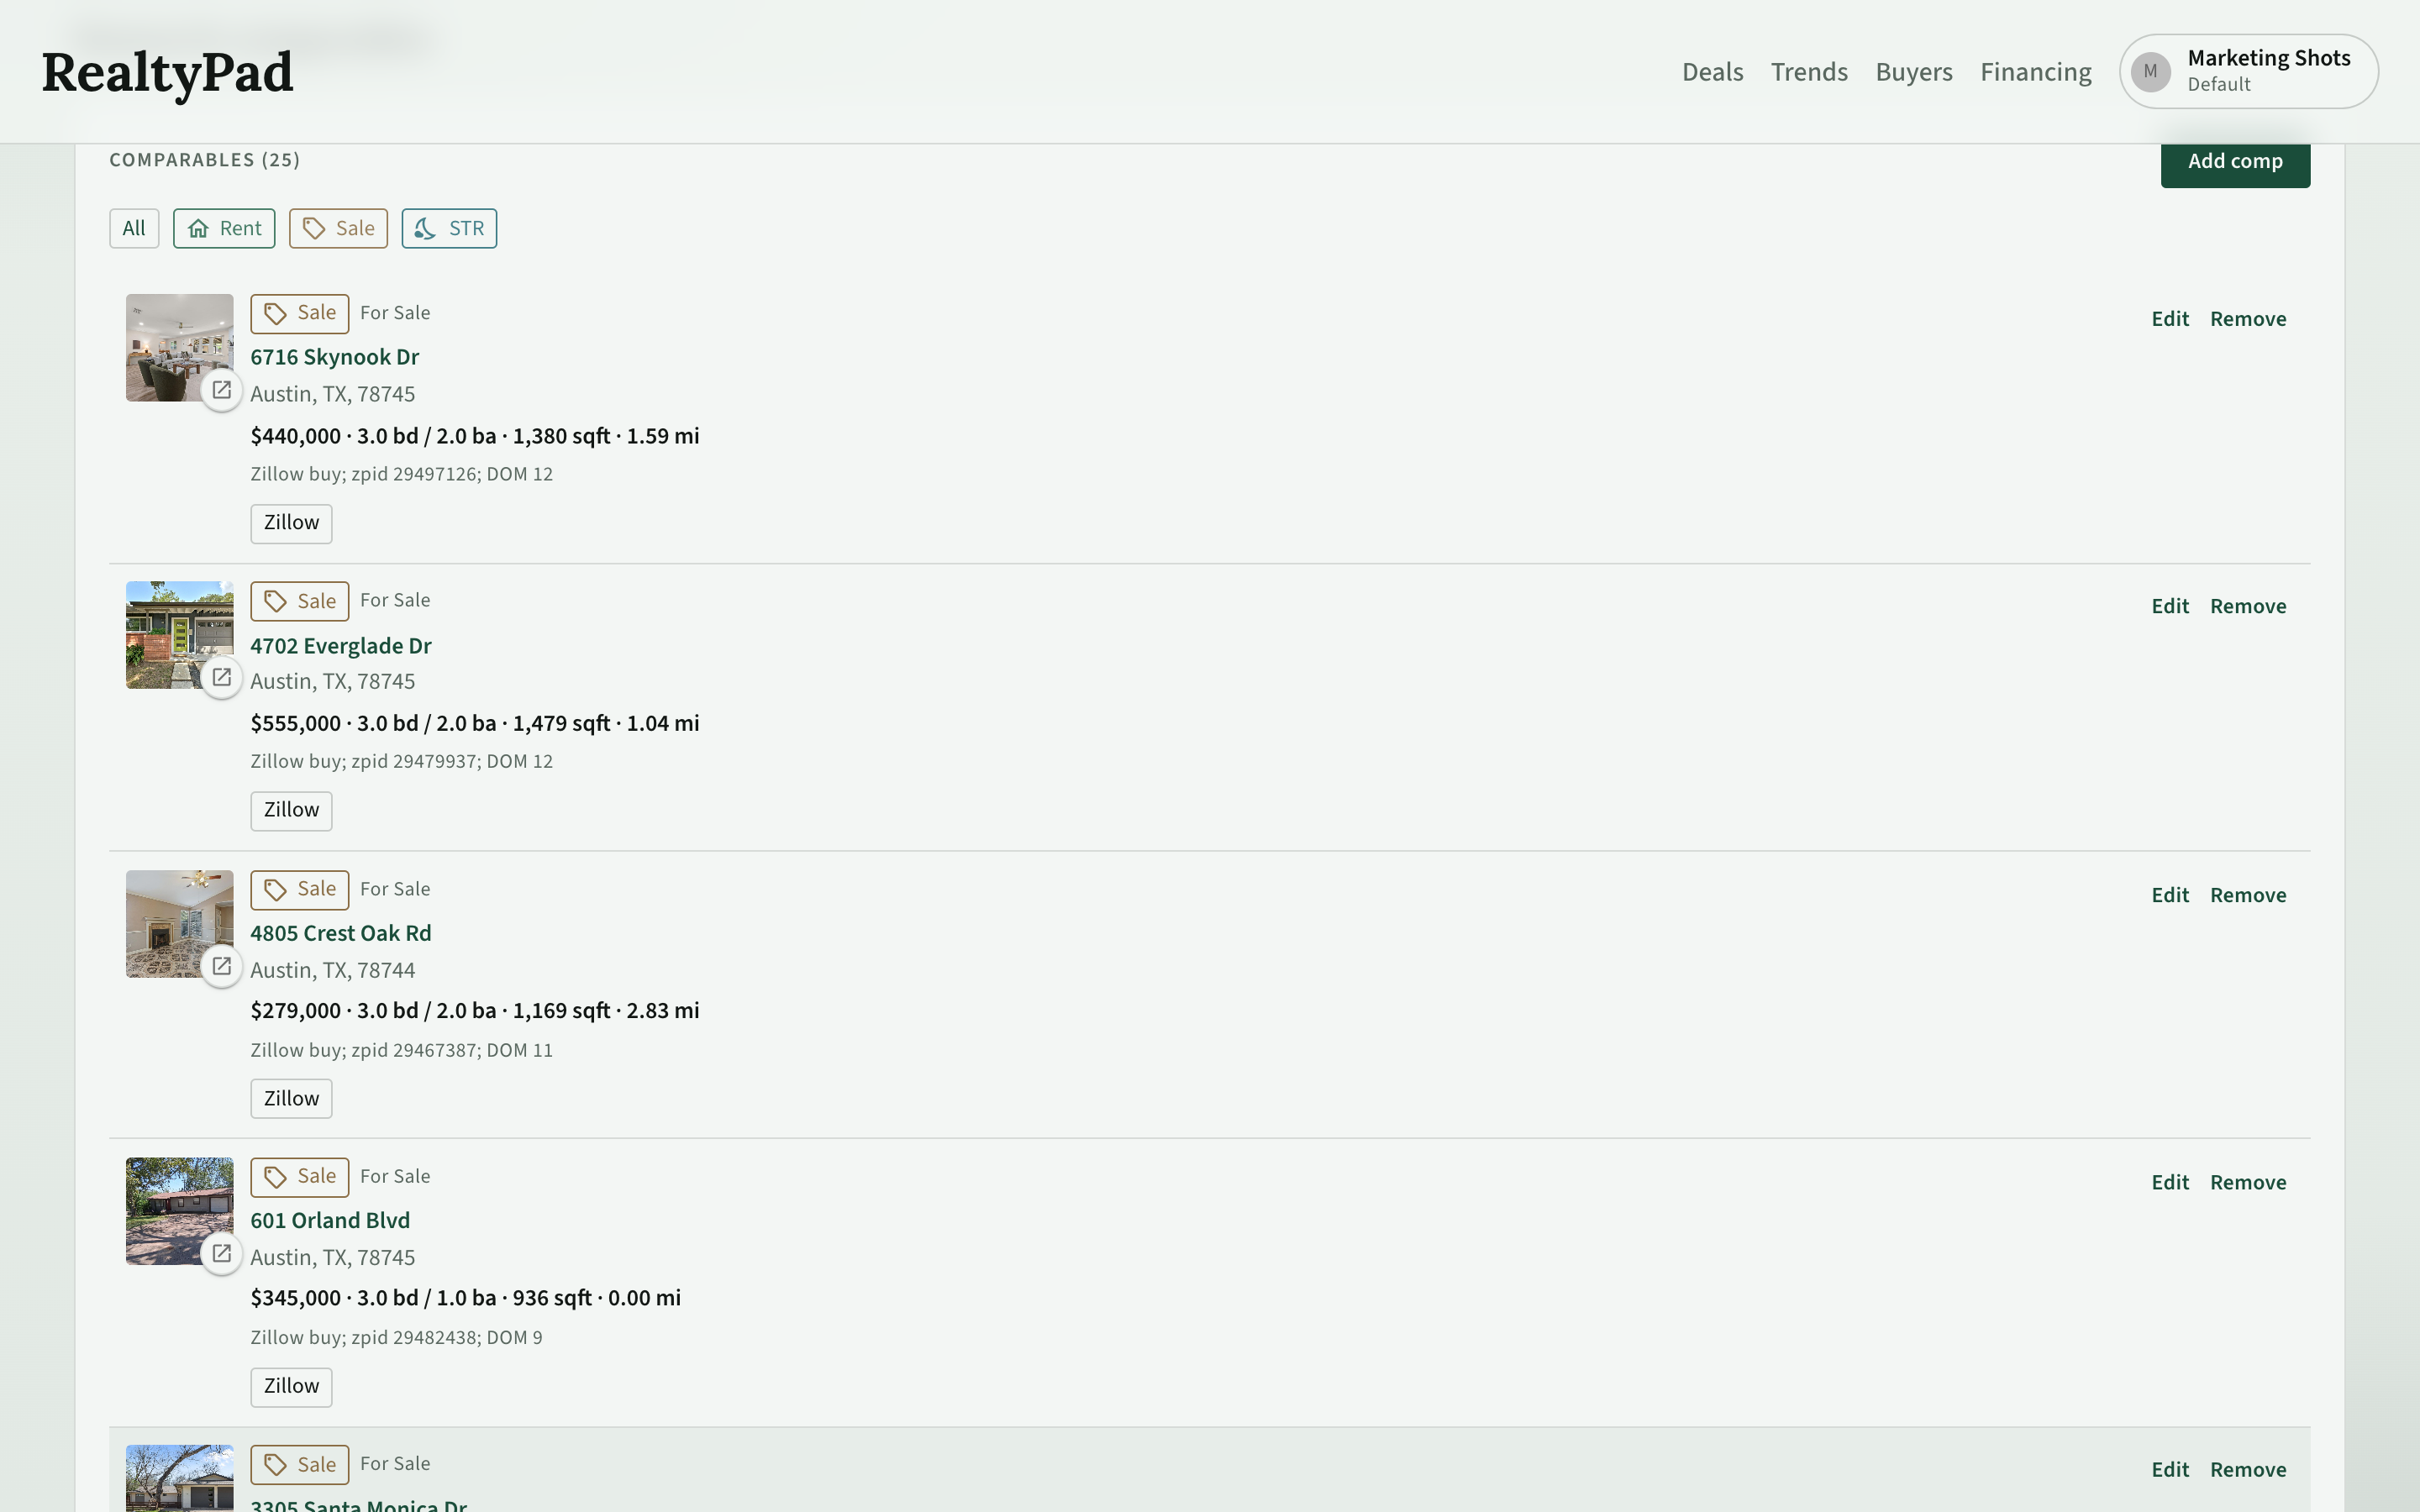Screen dimensions: 2420x1512
Task: Open 4702 Everglade Dr house photo thumbnail
Action: (x=179, y=635)
